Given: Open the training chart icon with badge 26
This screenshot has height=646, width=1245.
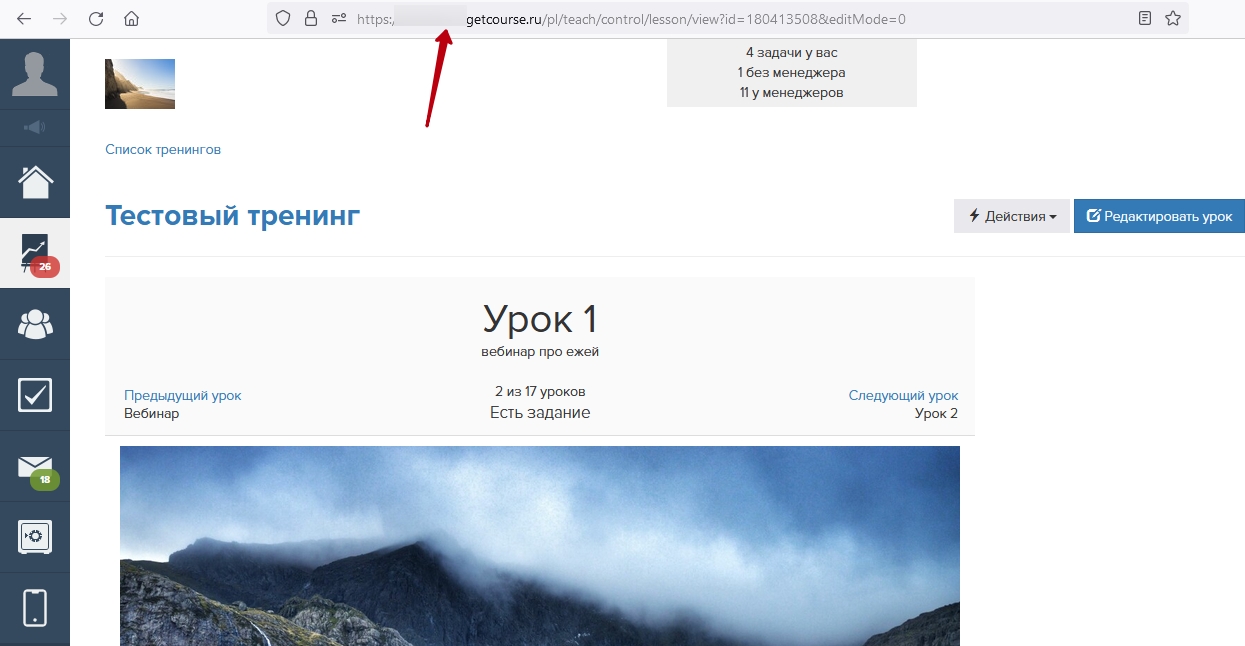Looking at the screenshot, I should 35,253.
